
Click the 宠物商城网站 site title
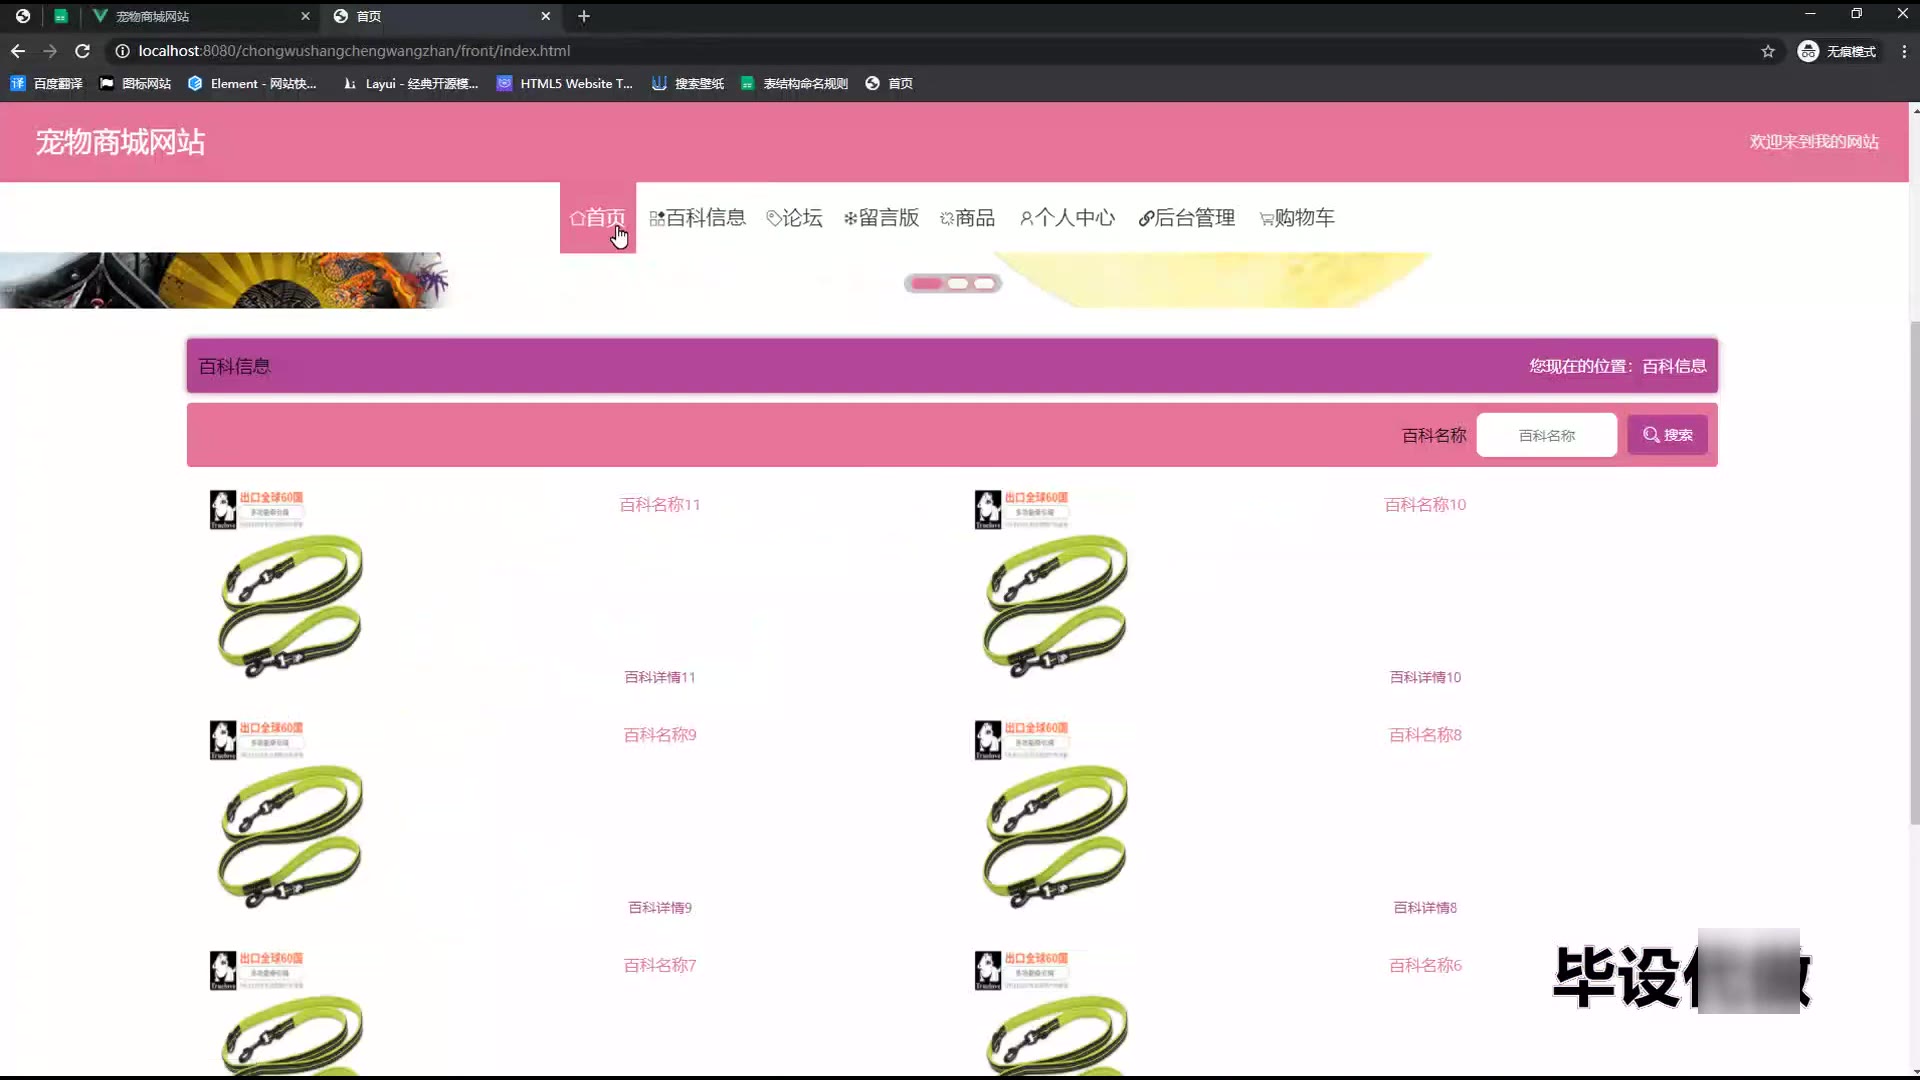point(120,142)
